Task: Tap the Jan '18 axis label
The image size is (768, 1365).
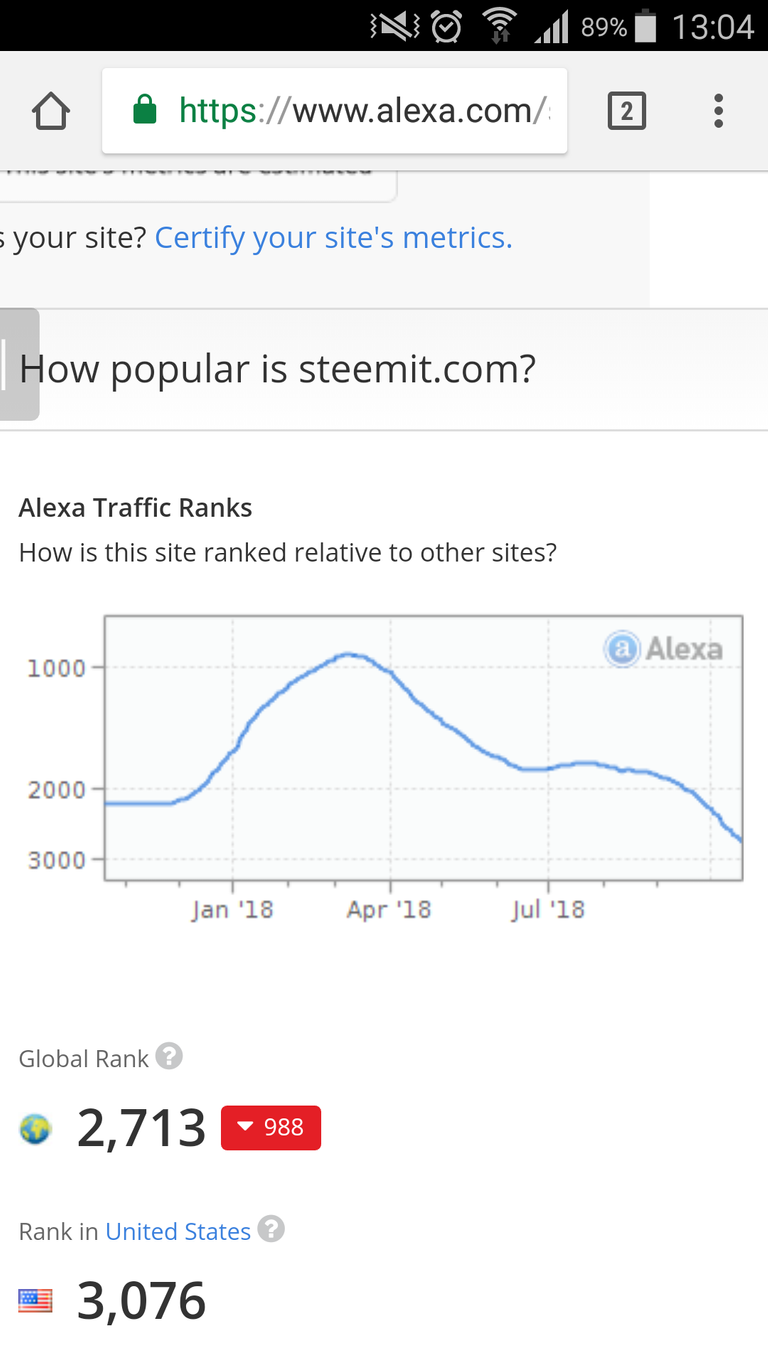Action: pos(232,909)
